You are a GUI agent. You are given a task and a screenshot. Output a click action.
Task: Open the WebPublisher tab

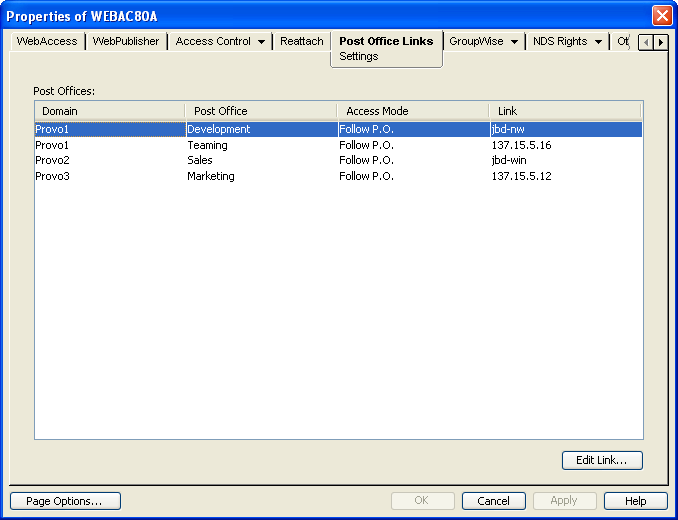[126, 41]
